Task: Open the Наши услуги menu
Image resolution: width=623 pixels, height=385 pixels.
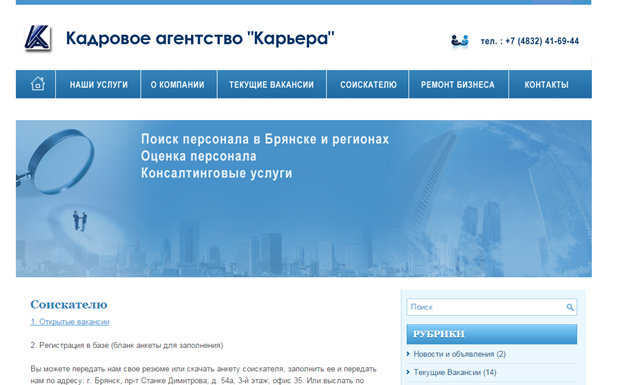Action: point(99,84)
